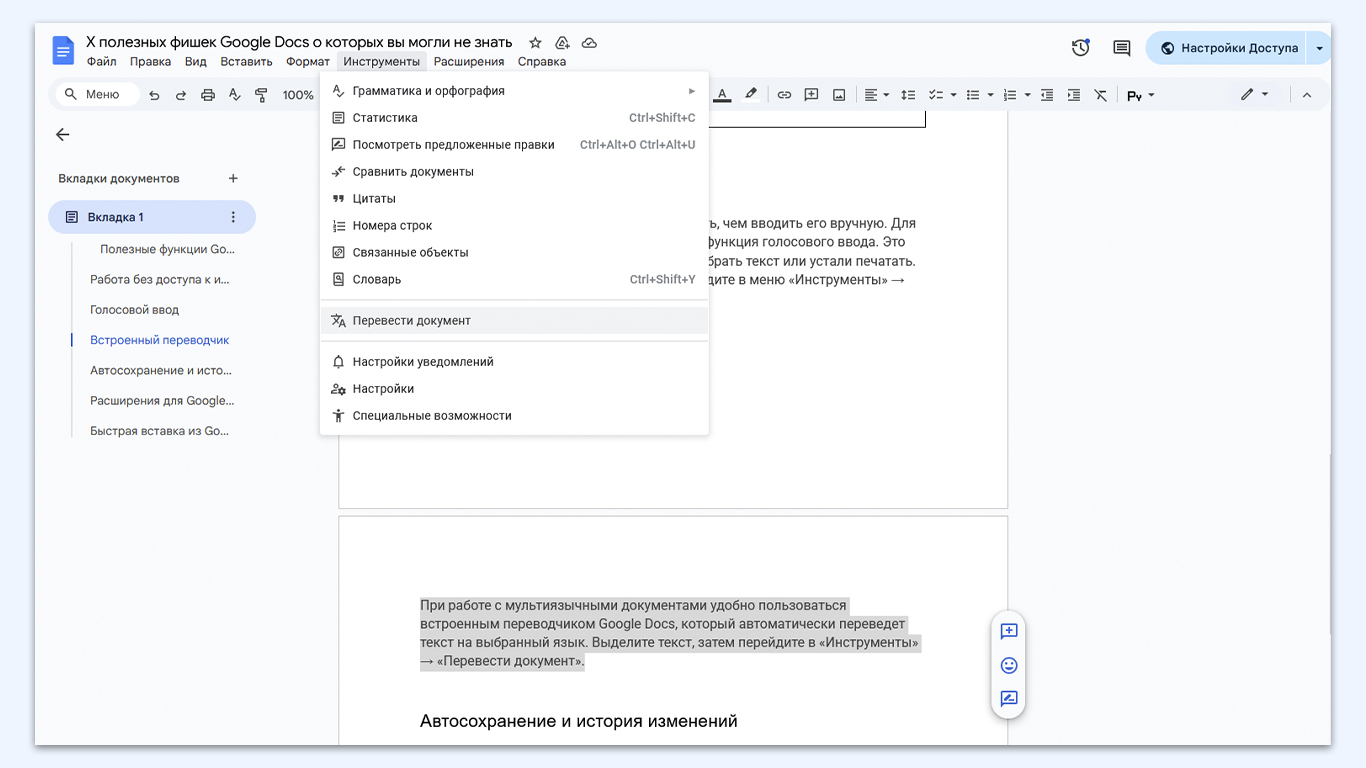This screenshot has width=1366, height=768.
Task: Jump to Встроенный переводчик heading
Action: (160, 340)
